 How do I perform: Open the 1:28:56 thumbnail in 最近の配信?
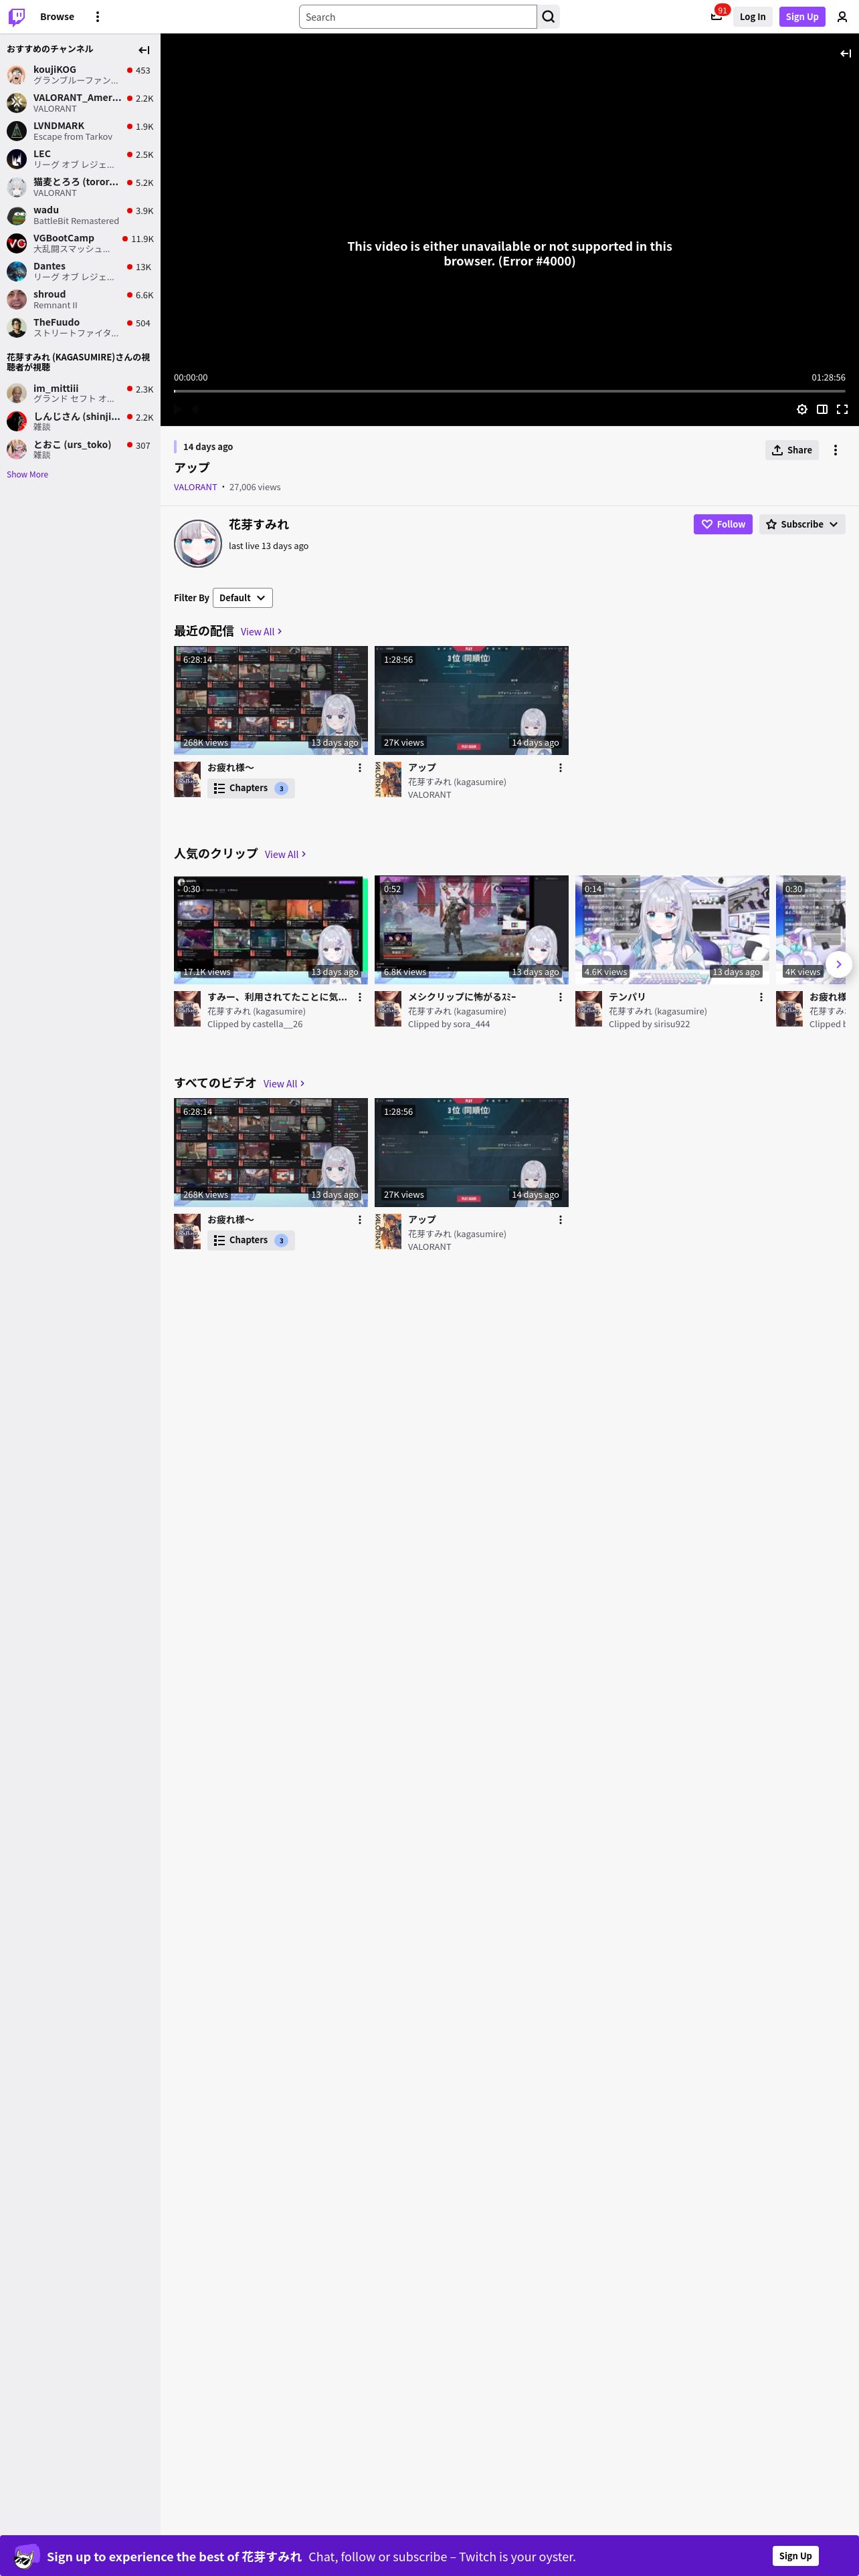(471, 700)
